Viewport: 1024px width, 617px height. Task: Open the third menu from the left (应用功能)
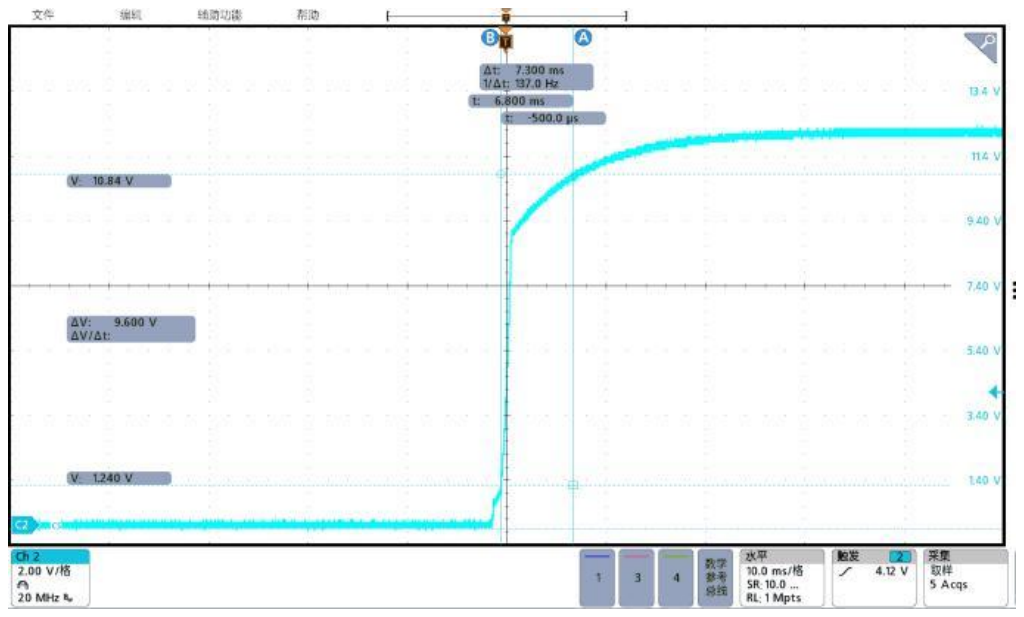220,14
